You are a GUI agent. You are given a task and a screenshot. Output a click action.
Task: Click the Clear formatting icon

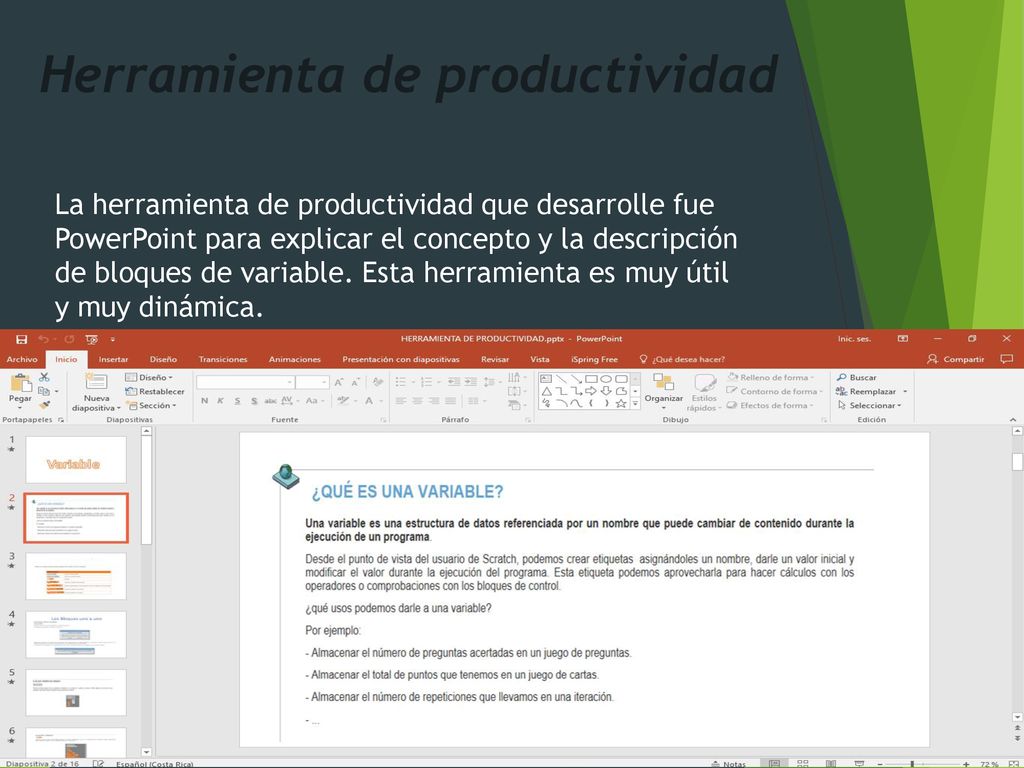click(x=377, y=382)
